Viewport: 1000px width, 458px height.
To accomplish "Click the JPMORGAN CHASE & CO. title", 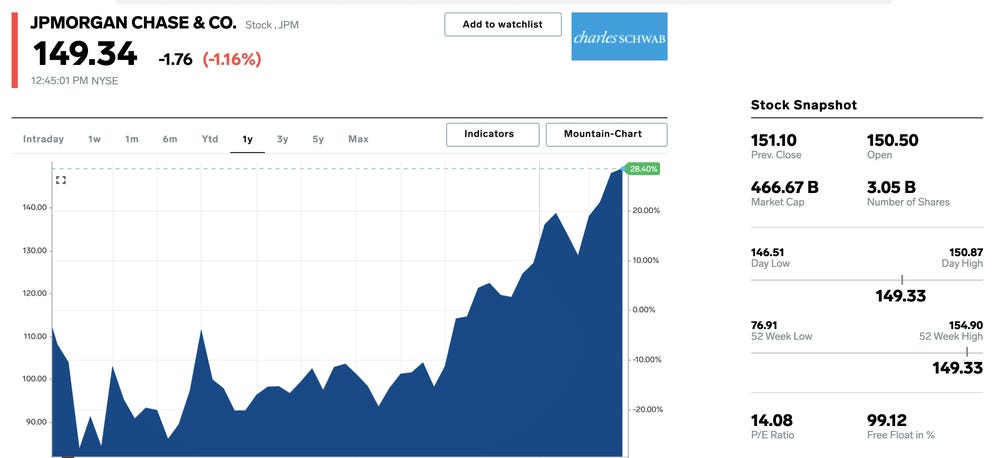I will 133,24.
